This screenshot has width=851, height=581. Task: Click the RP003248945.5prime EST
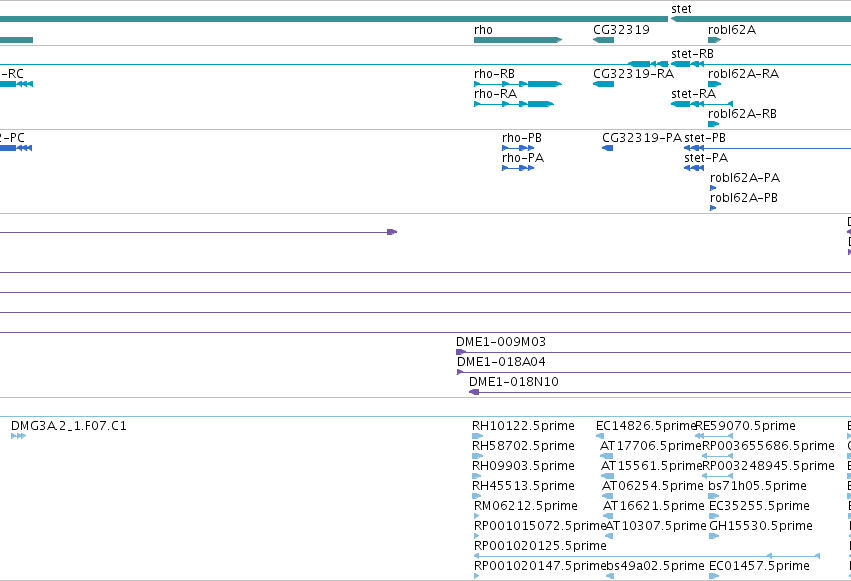(717, 476)
